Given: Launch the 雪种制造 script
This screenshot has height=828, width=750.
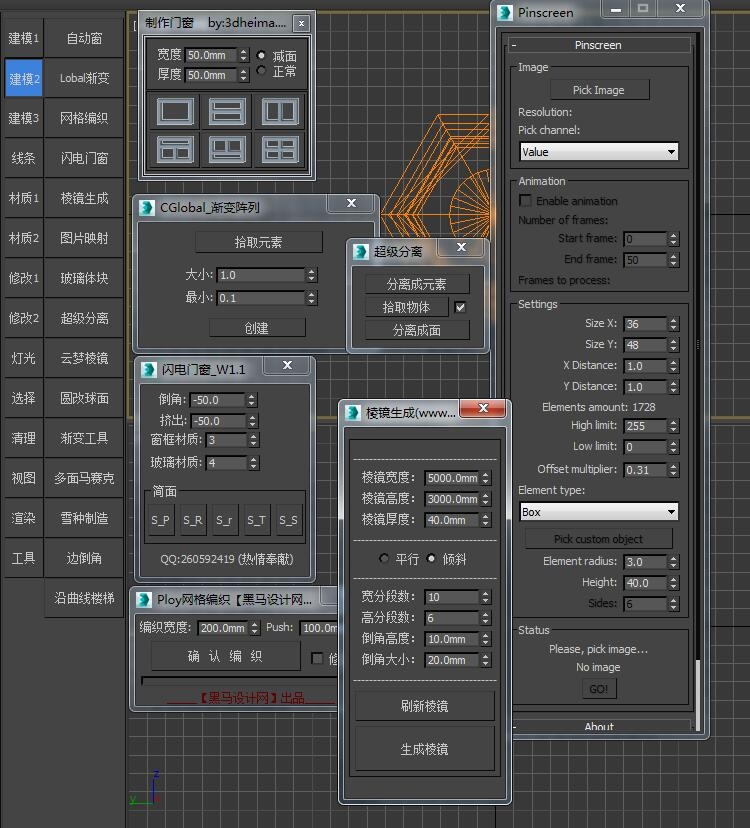Looking at the screenshot, I should (85, 518).
